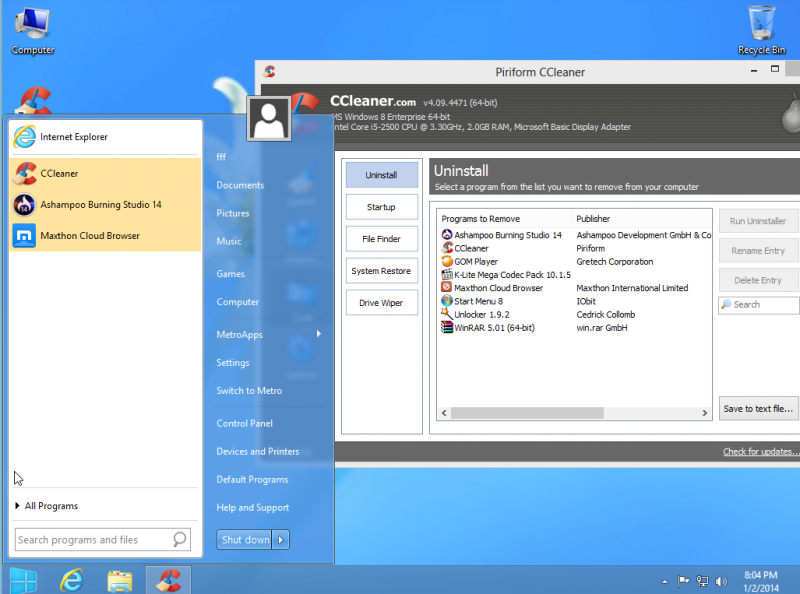Click the user account picture
The image size is (800, 594).
(x=269, y=118)
